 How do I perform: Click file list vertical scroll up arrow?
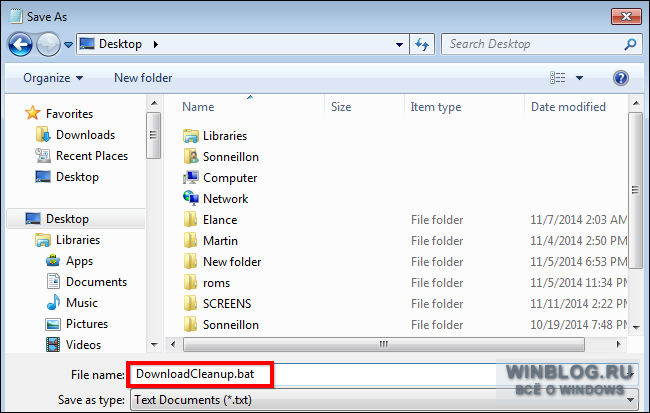coord(636,103)
